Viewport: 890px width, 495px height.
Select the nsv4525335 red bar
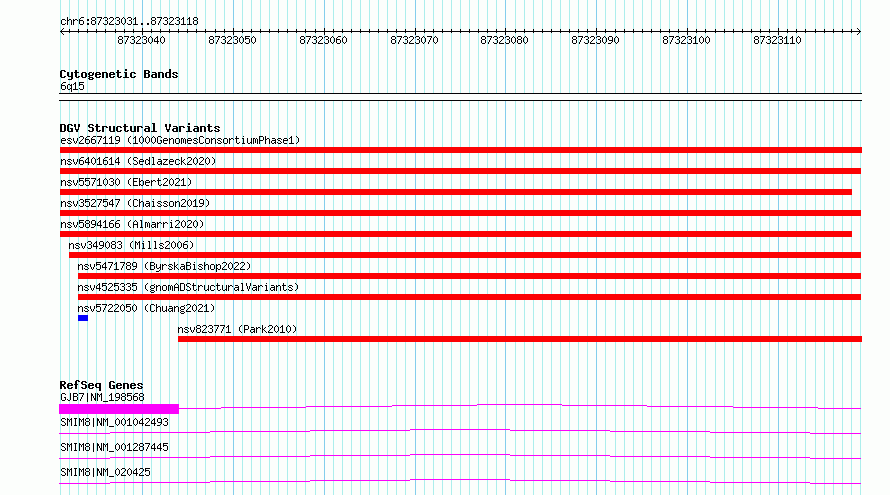[x=469, y=297]
